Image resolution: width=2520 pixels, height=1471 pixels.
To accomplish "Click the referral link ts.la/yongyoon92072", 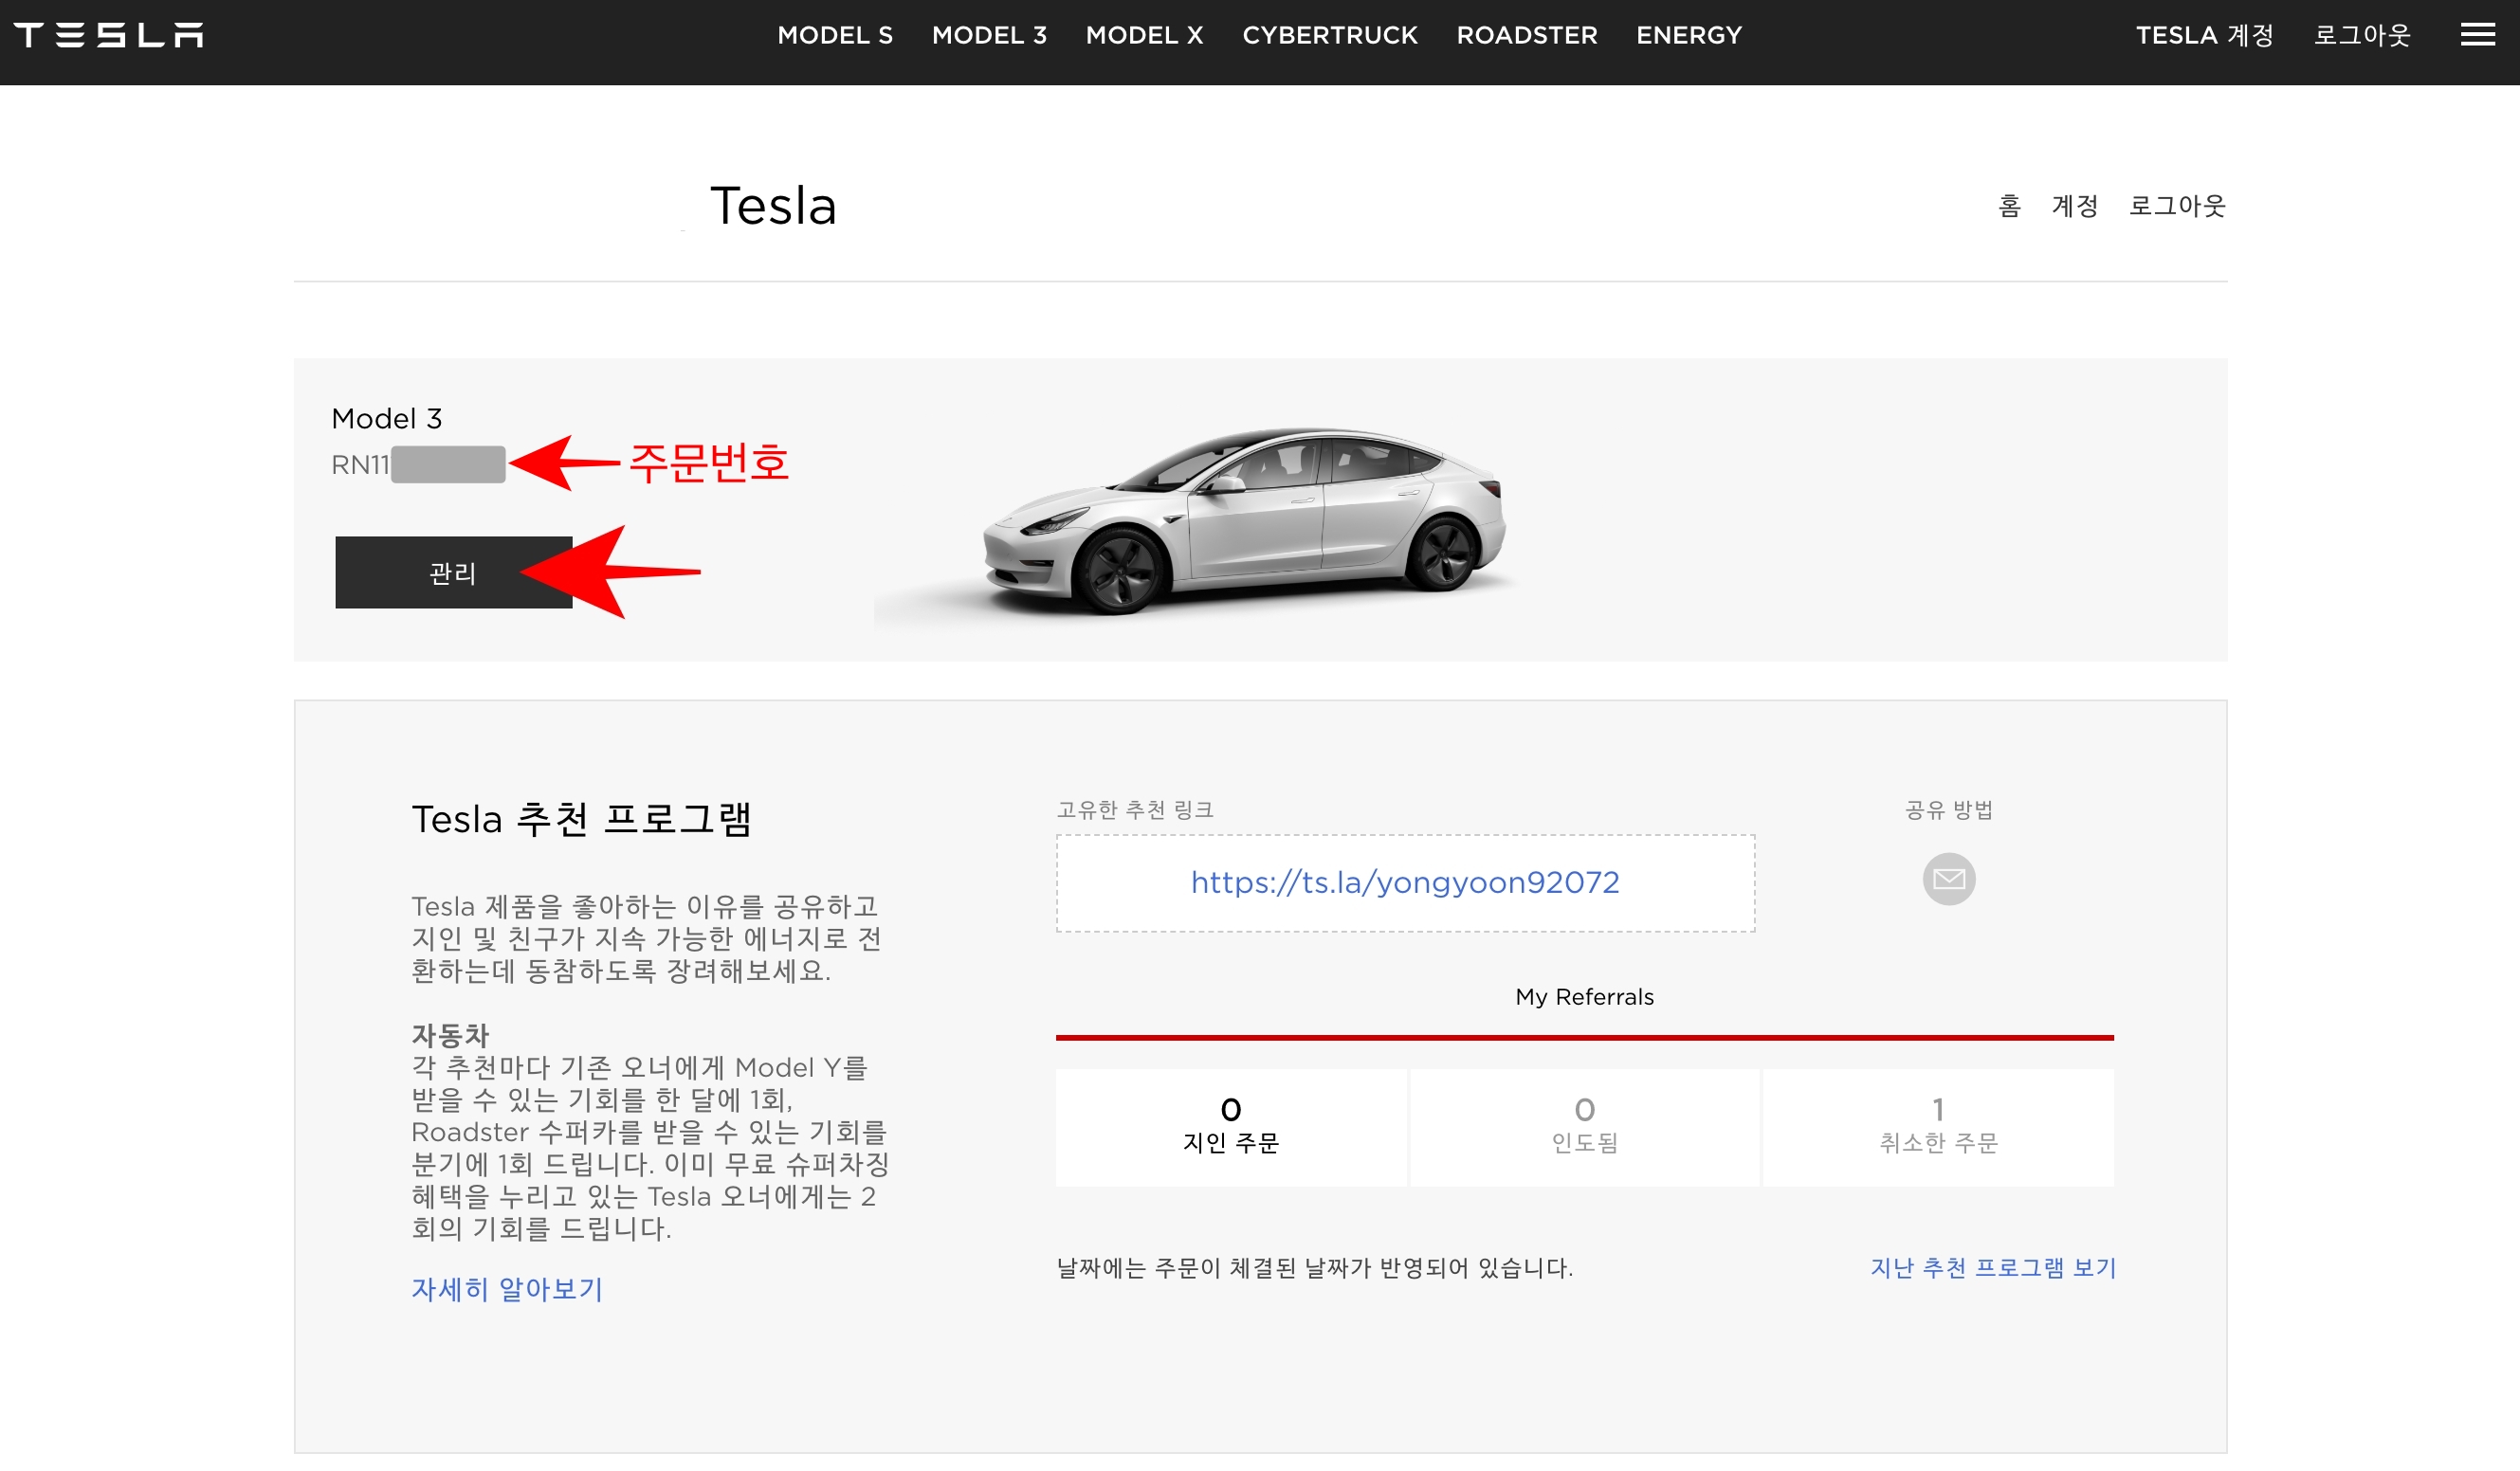I will 1404,882.
